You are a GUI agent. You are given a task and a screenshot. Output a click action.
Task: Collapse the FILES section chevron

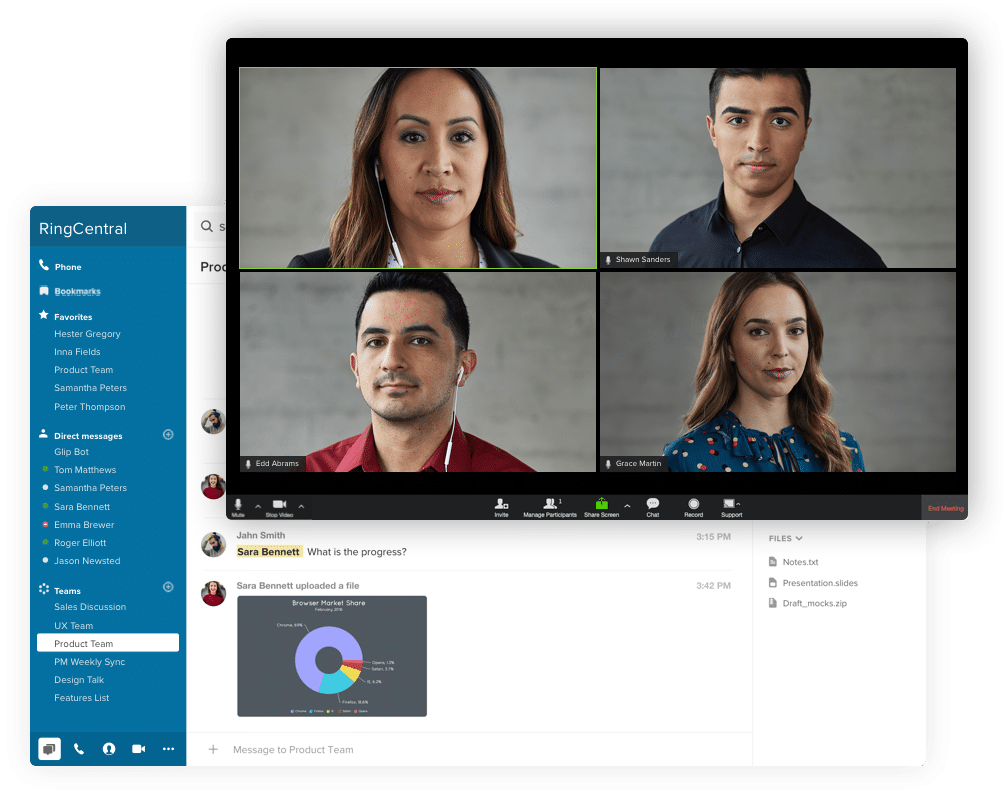click(799, 539)
